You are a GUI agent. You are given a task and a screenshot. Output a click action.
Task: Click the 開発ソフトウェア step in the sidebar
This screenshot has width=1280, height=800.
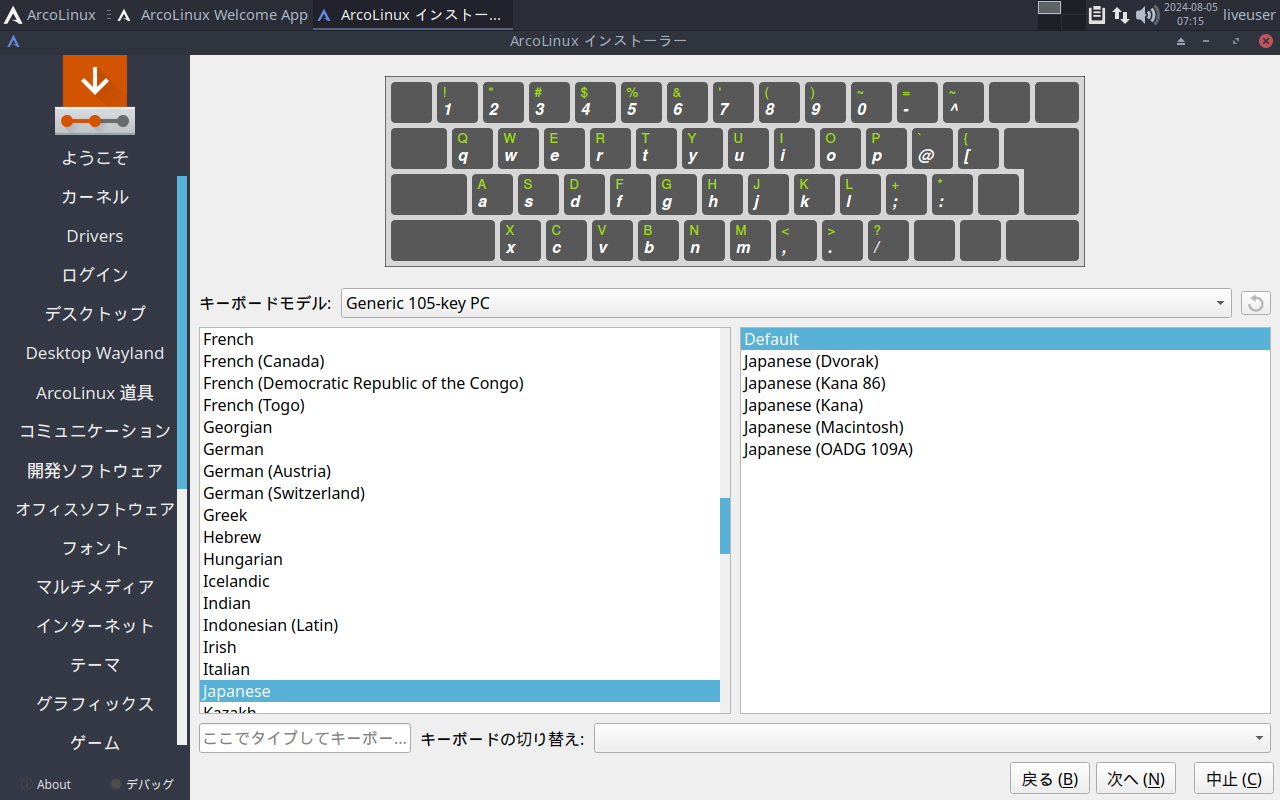[95, 471]
